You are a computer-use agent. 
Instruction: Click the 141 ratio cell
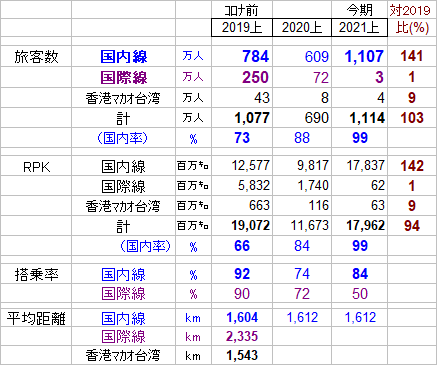point(412,56)
